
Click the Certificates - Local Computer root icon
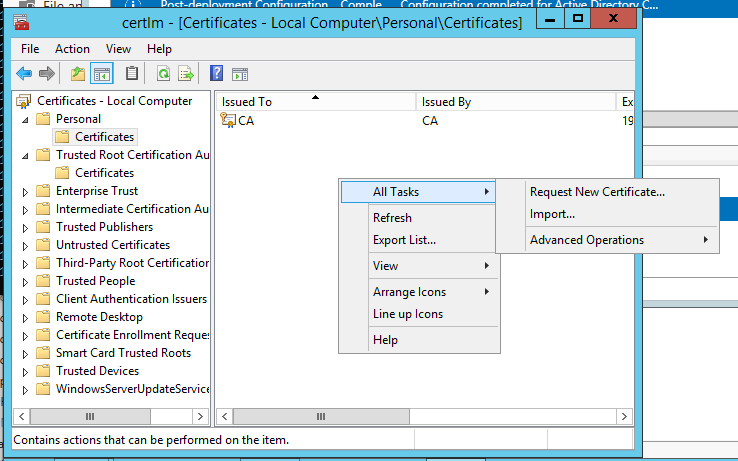pos(24,101)
